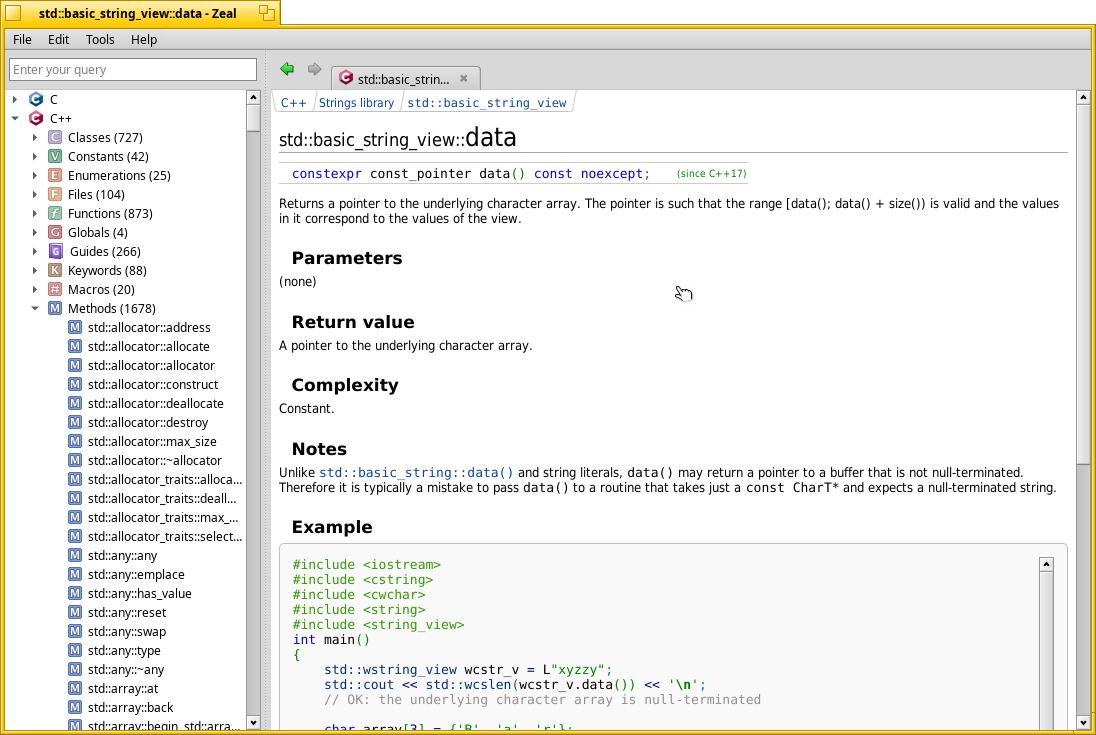Click the documentation page vertical scrollbar thumb
Screen dimensions: 1096x735
pos(1083,284)
